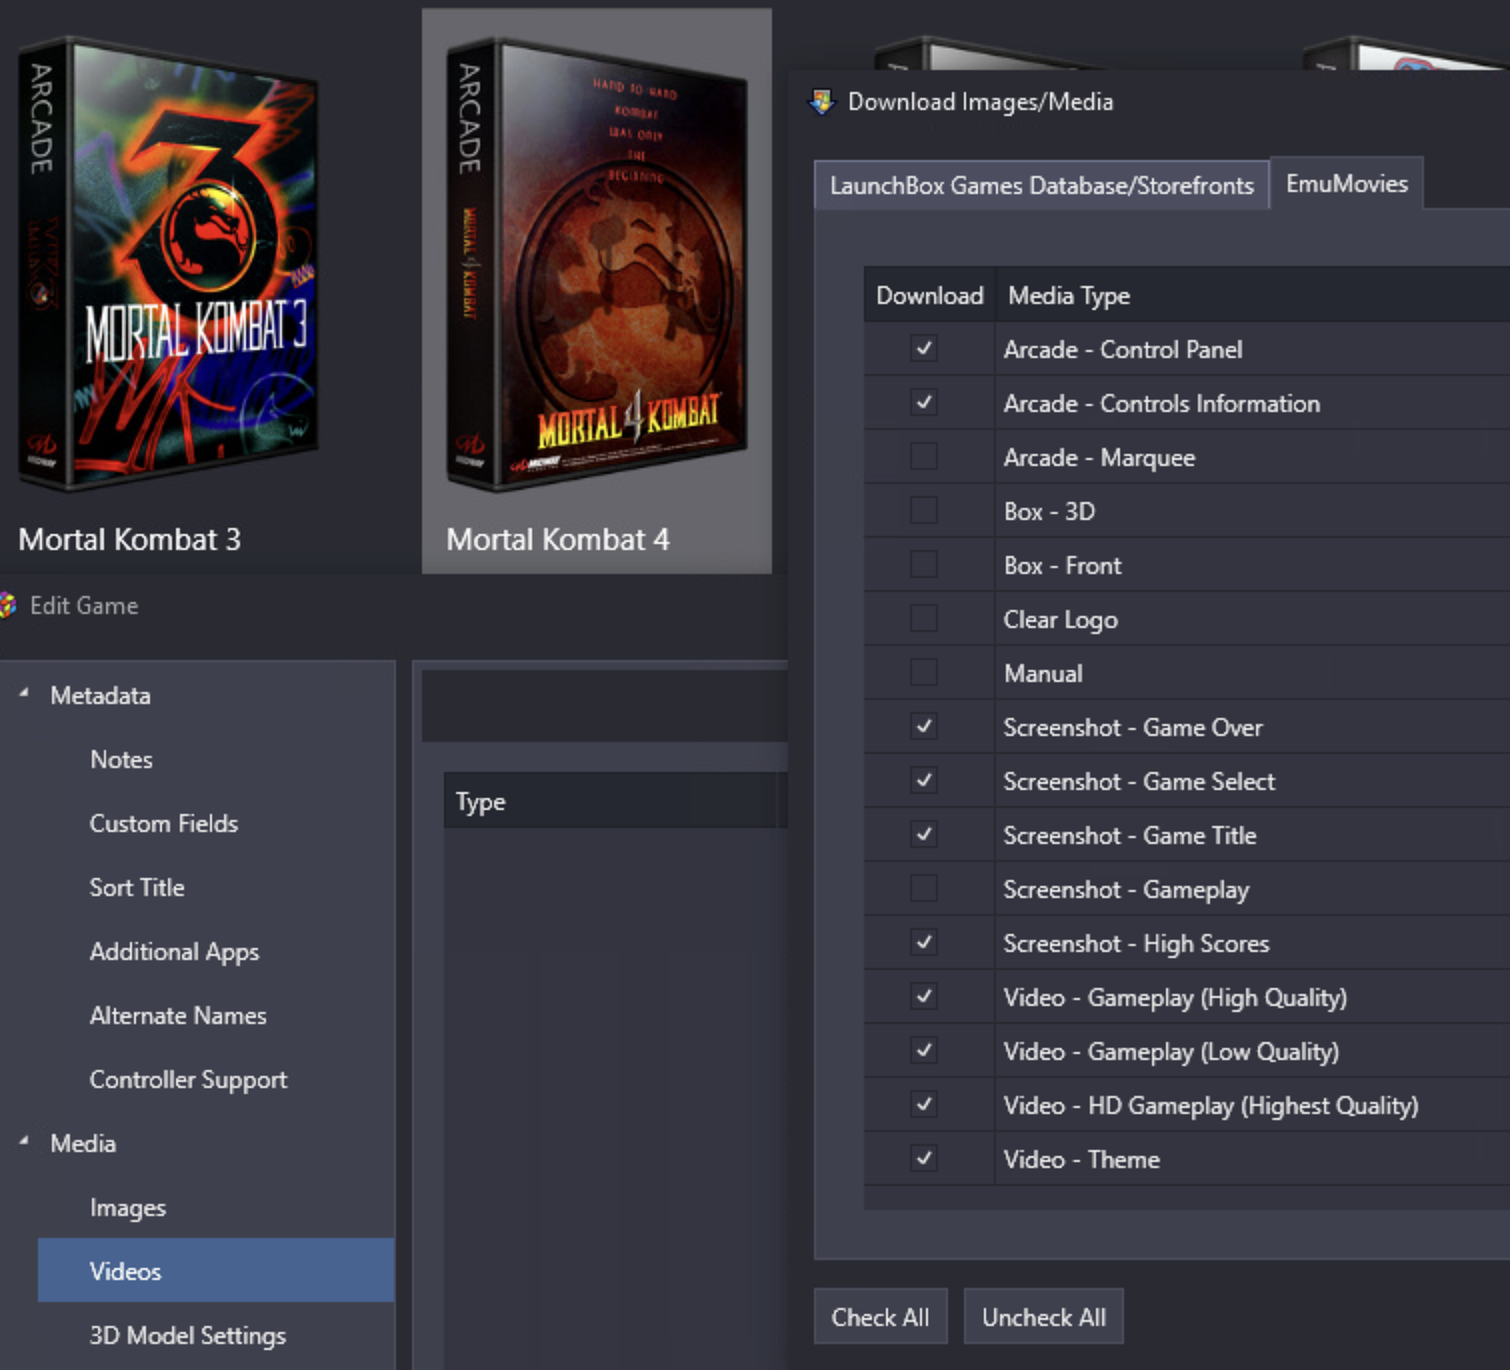
Task: Enable Arcade - Marquee download
Action: (x=924, y=457)
